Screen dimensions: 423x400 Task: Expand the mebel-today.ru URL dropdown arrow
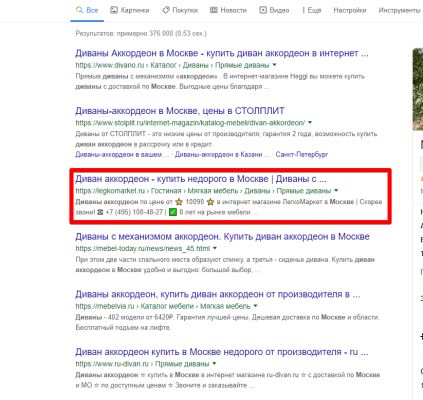coord(215,248)
